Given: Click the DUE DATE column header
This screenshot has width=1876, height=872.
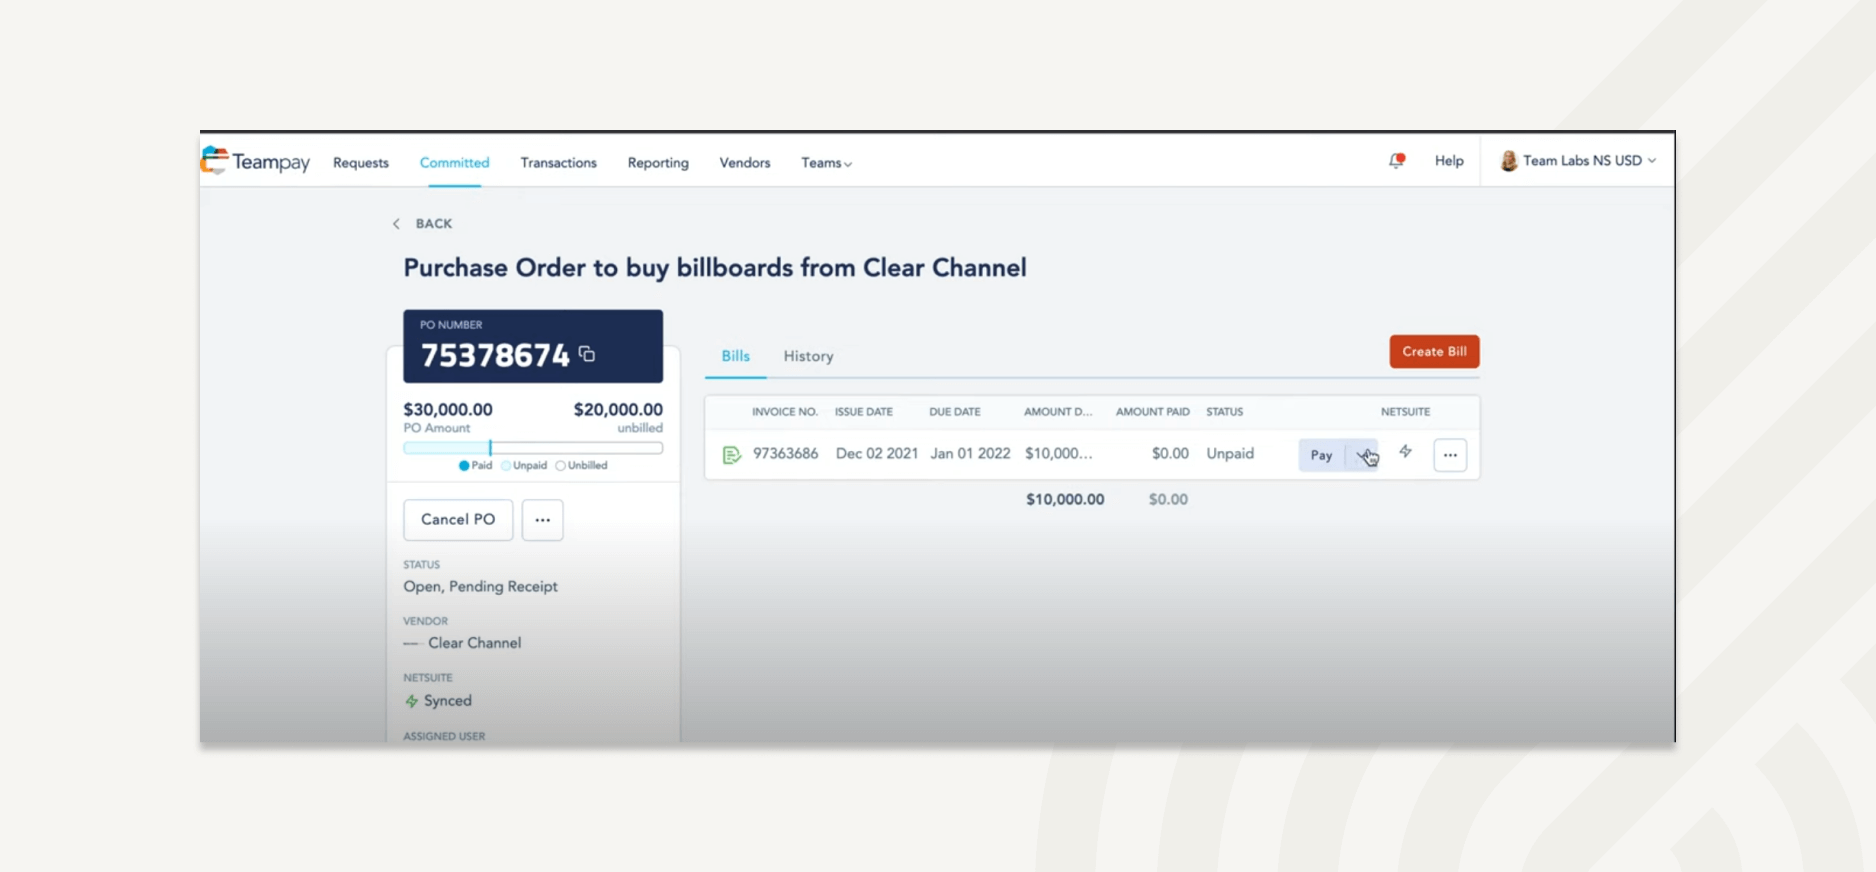Looking at the screenshot, I should point(955,412).
